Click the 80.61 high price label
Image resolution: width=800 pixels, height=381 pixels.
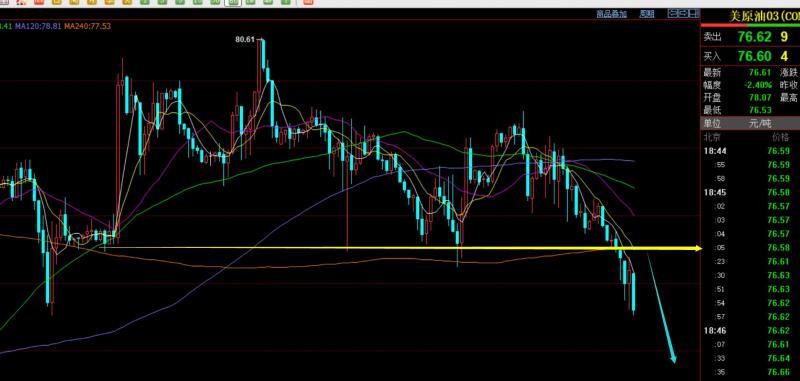[244, 39]
